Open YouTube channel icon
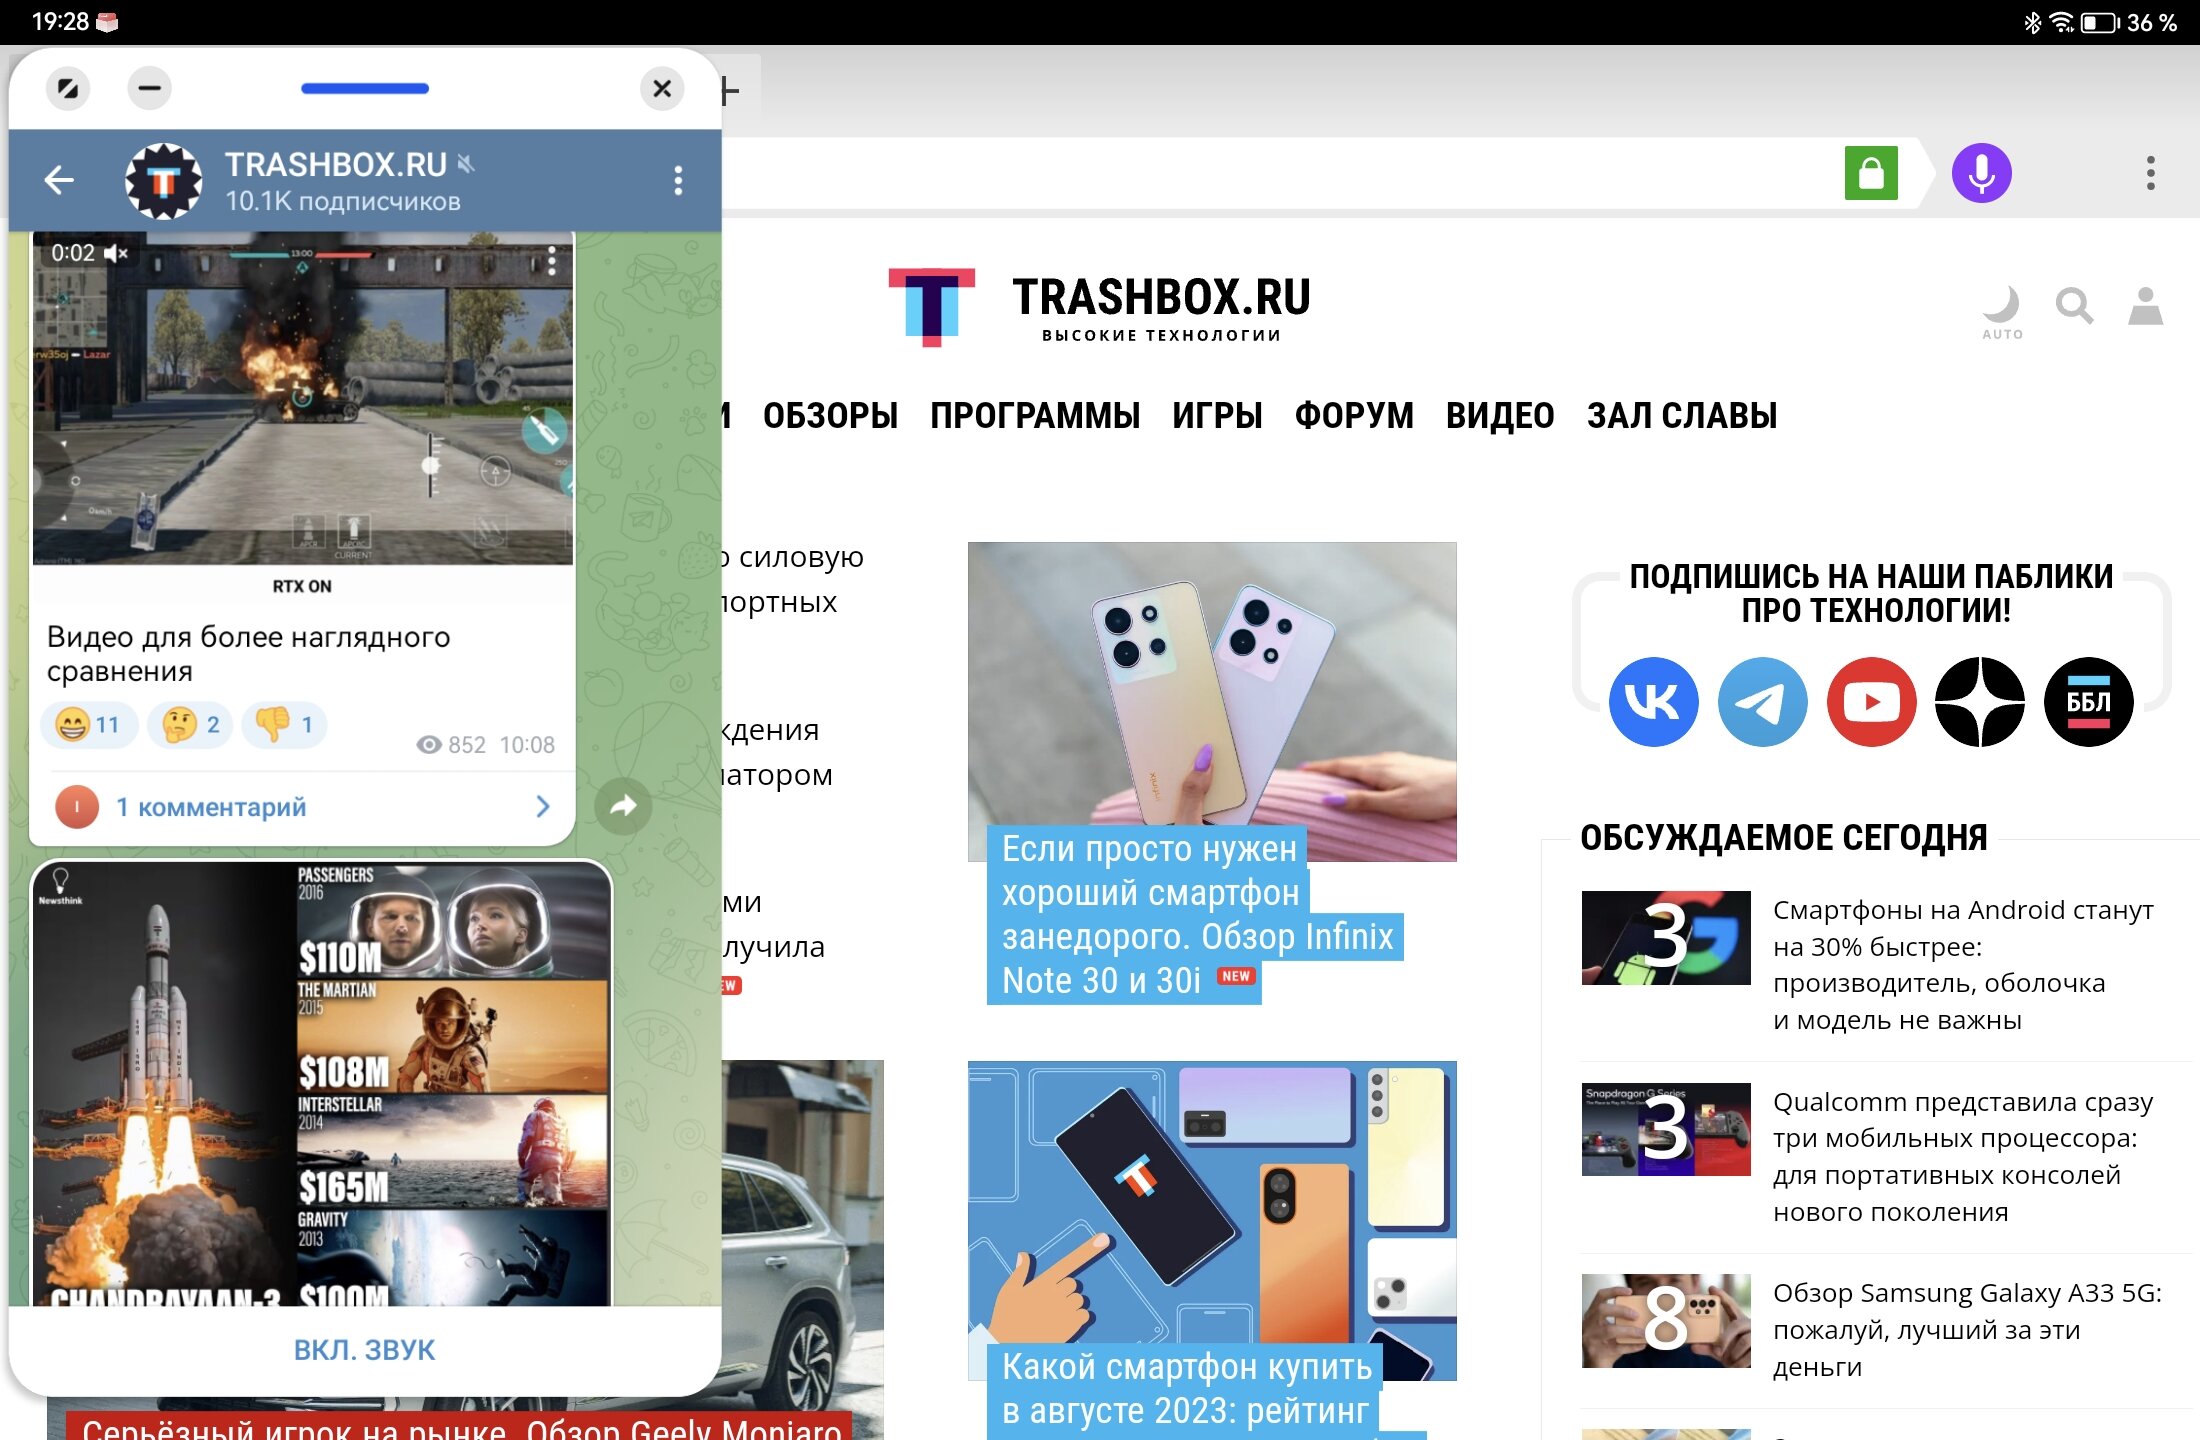This screenshot has width=2200, height=1440. (1871, 702)
